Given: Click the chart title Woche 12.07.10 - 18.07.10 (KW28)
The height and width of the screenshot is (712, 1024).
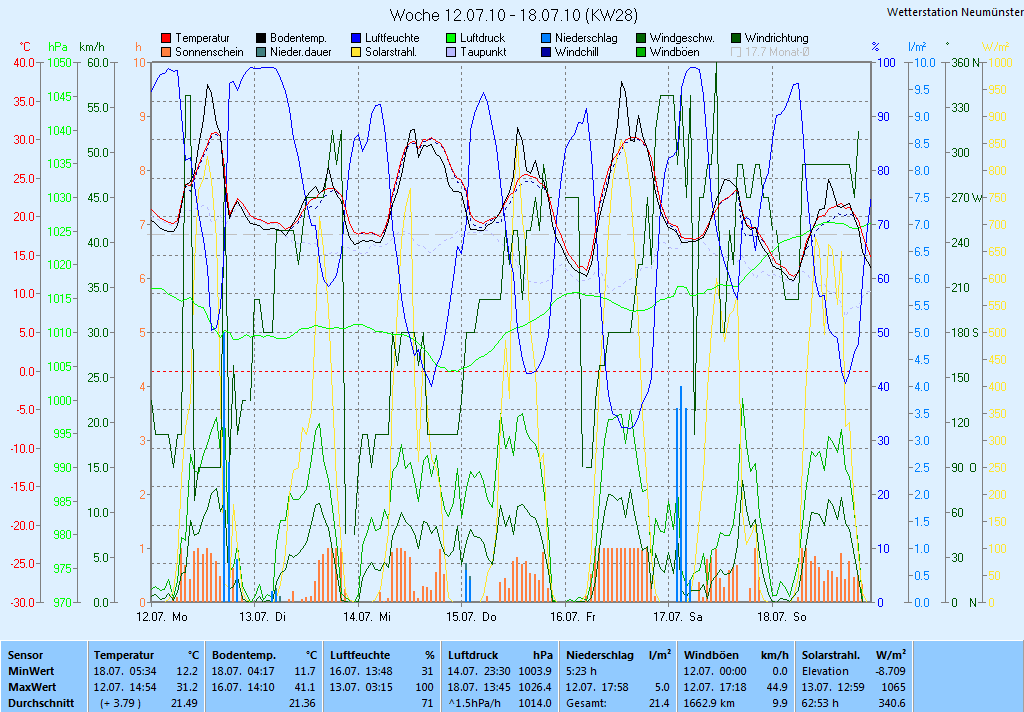Looking at the screenshot, I should point(513,15).
